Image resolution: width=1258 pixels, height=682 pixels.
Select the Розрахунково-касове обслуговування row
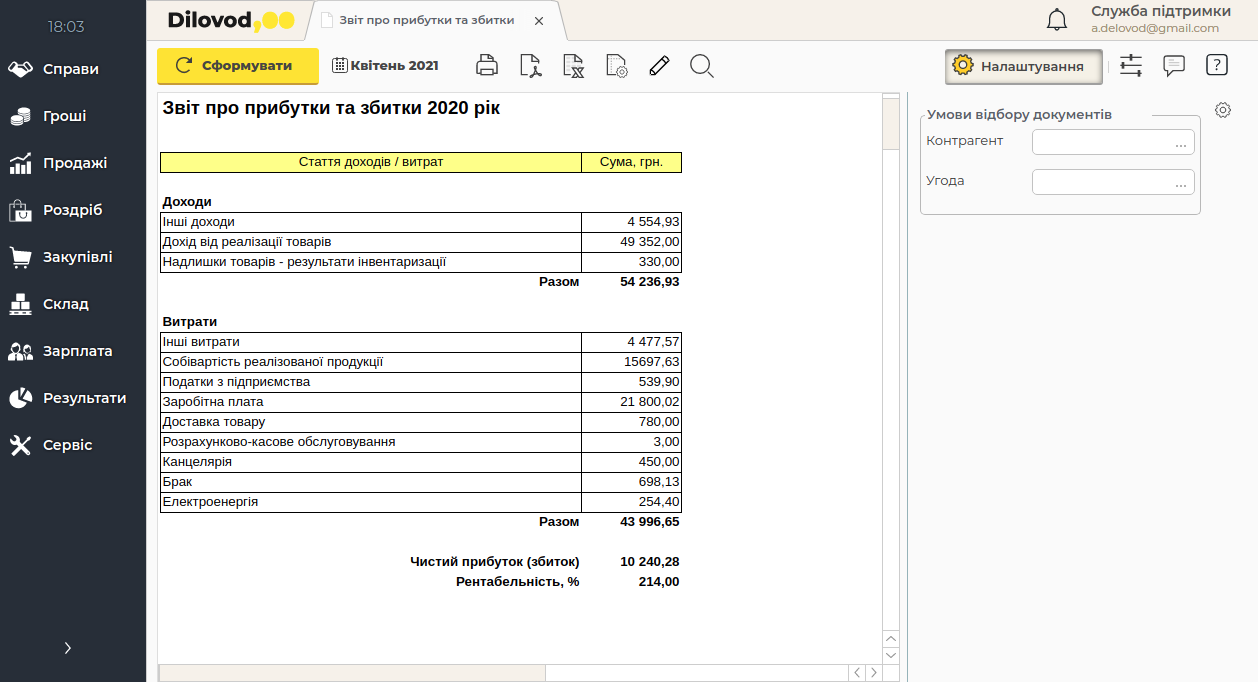[421, 442]
